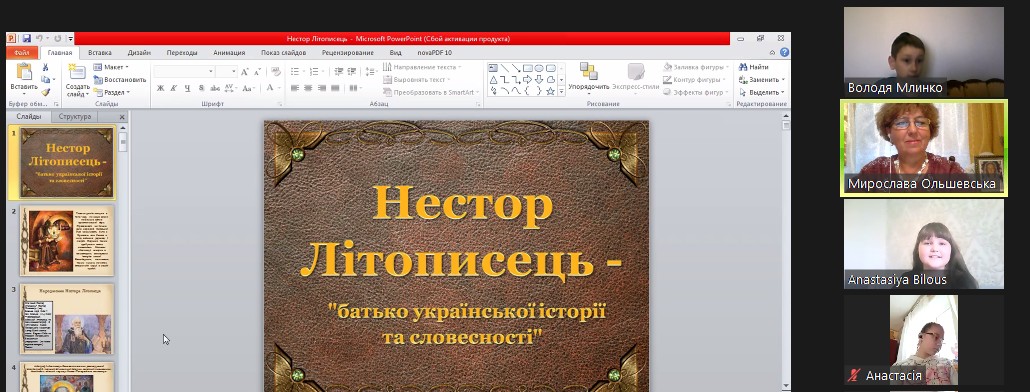Open the AV character spacing dropdown

(x=230, y=88)
